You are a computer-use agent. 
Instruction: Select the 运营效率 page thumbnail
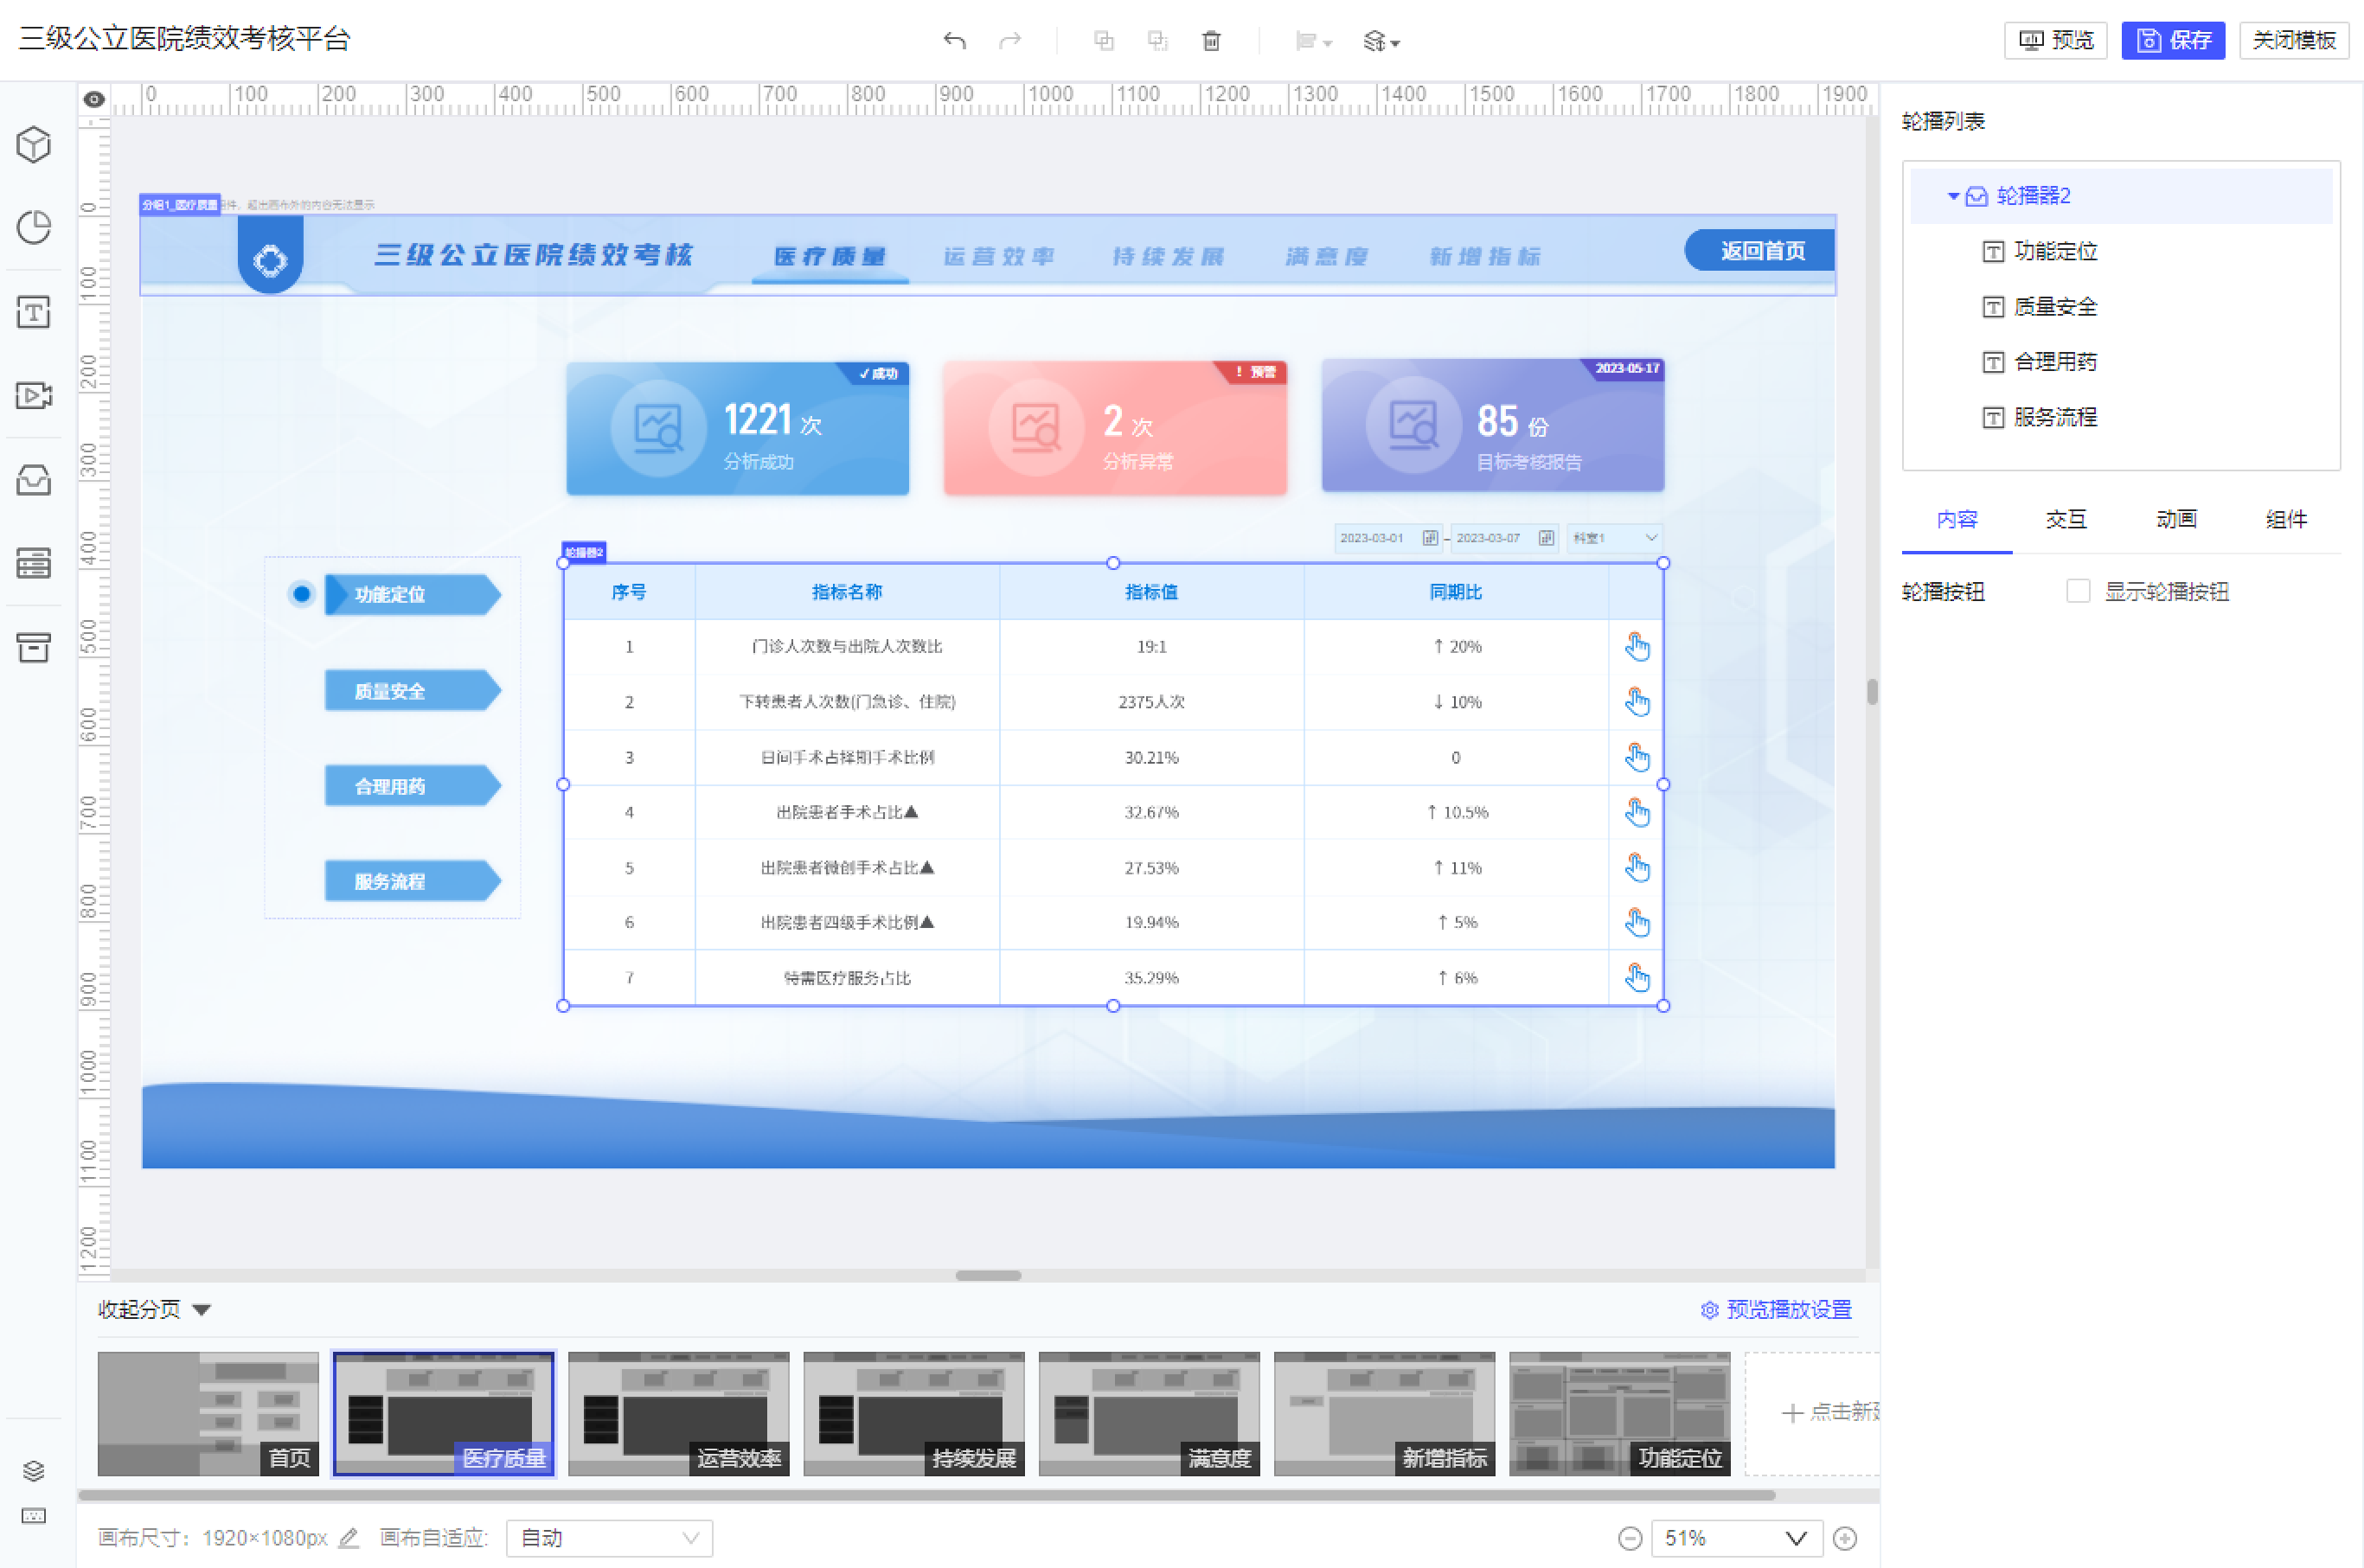coord(678,1413)
